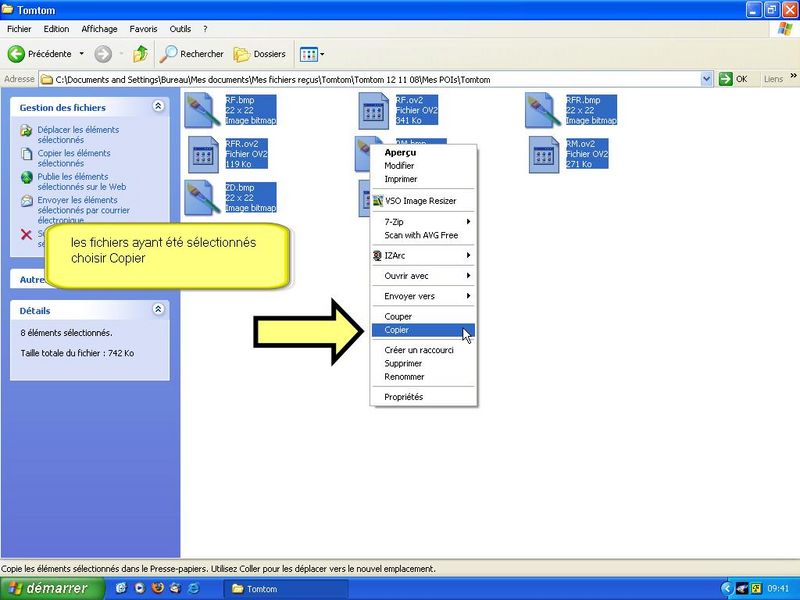Click Déplacer les éléments sélectionnés
The image size is (800, 600).
pos(78,135)
